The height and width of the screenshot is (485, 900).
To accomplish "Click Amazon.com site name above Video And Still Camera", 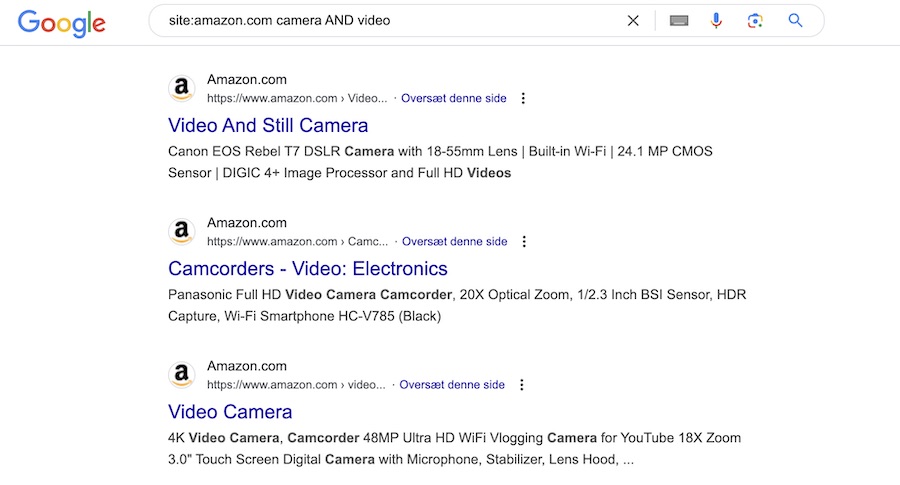I will (247, 80).
